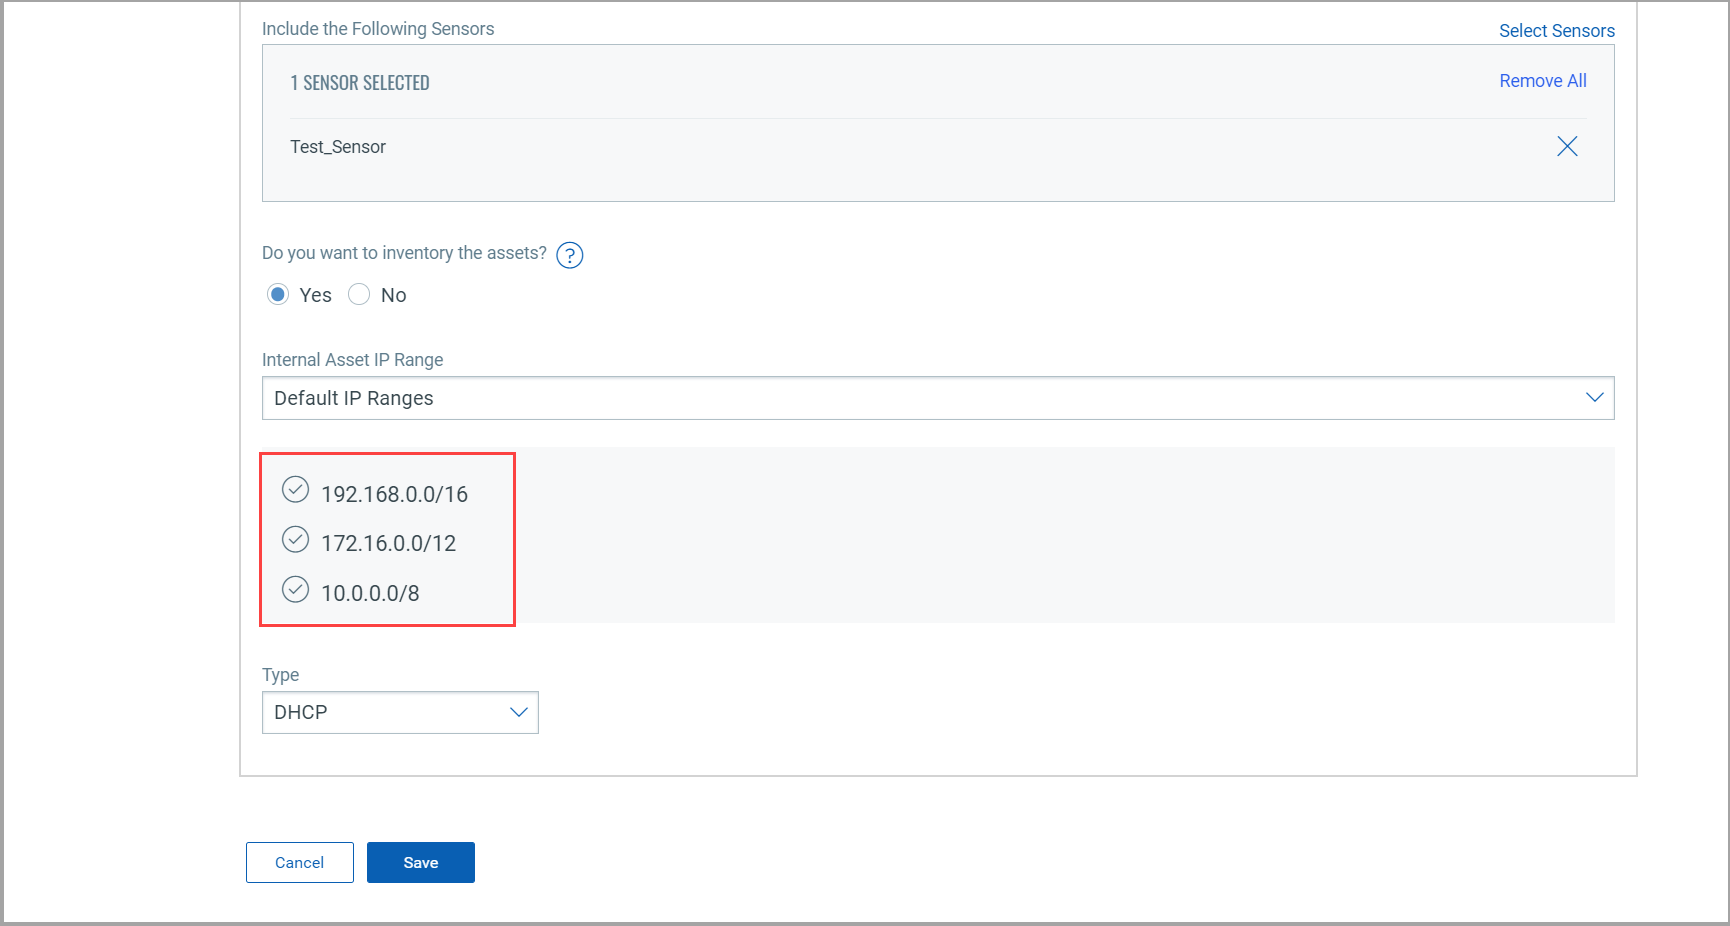Click the chevron on the DHCP type field
Screen dimensions: 1730x926
click(519, 712)
